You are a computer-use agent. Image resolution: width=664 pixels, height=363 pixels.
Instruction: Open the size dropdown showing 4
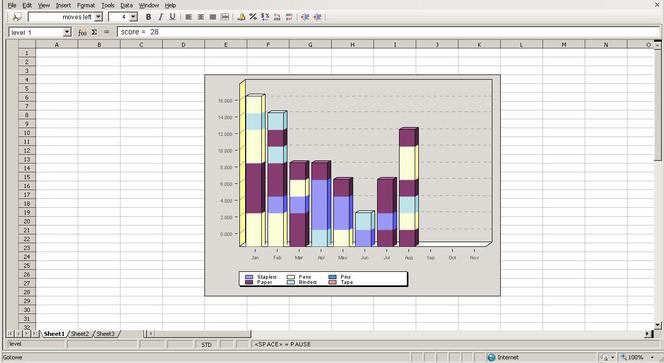tap(133, 17)
